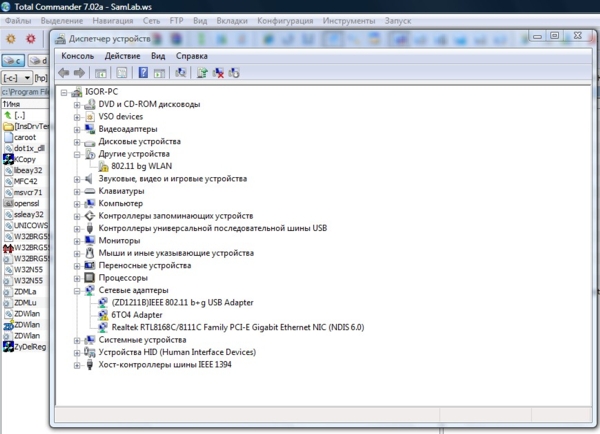The height and width of the screenshot is (434, 600).
Task: Expand DVD и CD-ROM дисководы
Action: [77, 105]
